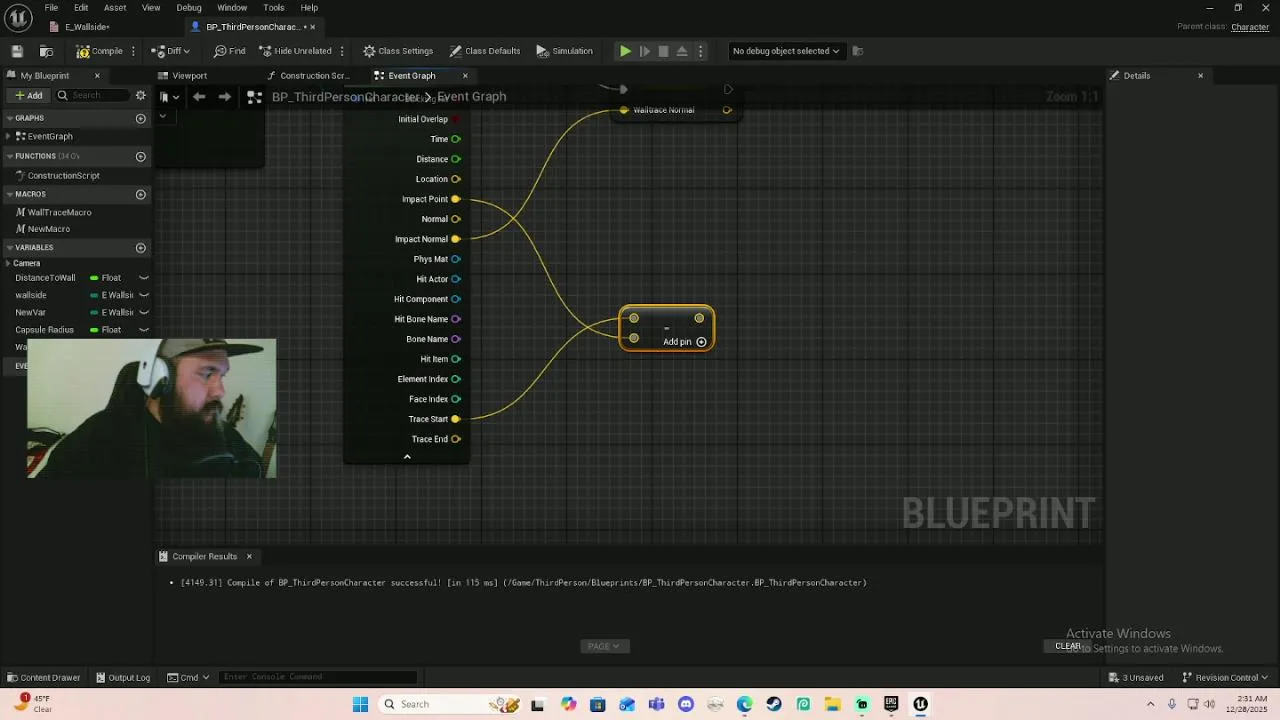The height and width of the screenshot is (720, 1280).
Task: Open the Tools menu
Action: click(274, 8)
